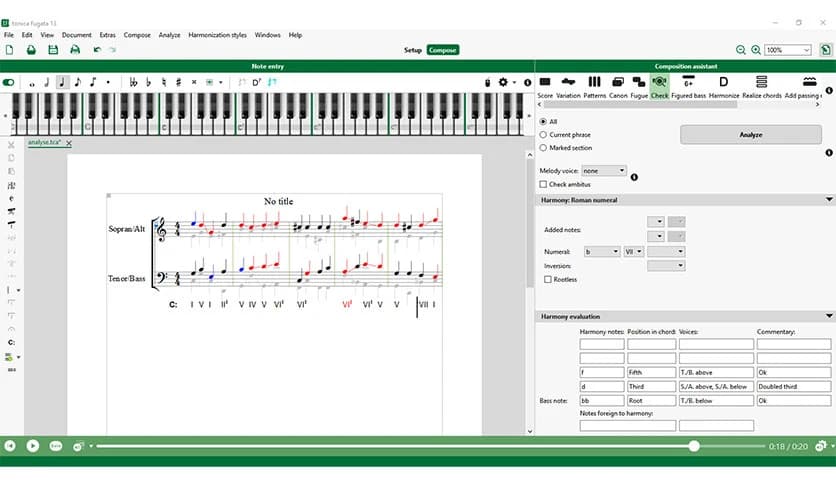
Task: Select the Current phrase radio option
Action: point(543,134)
